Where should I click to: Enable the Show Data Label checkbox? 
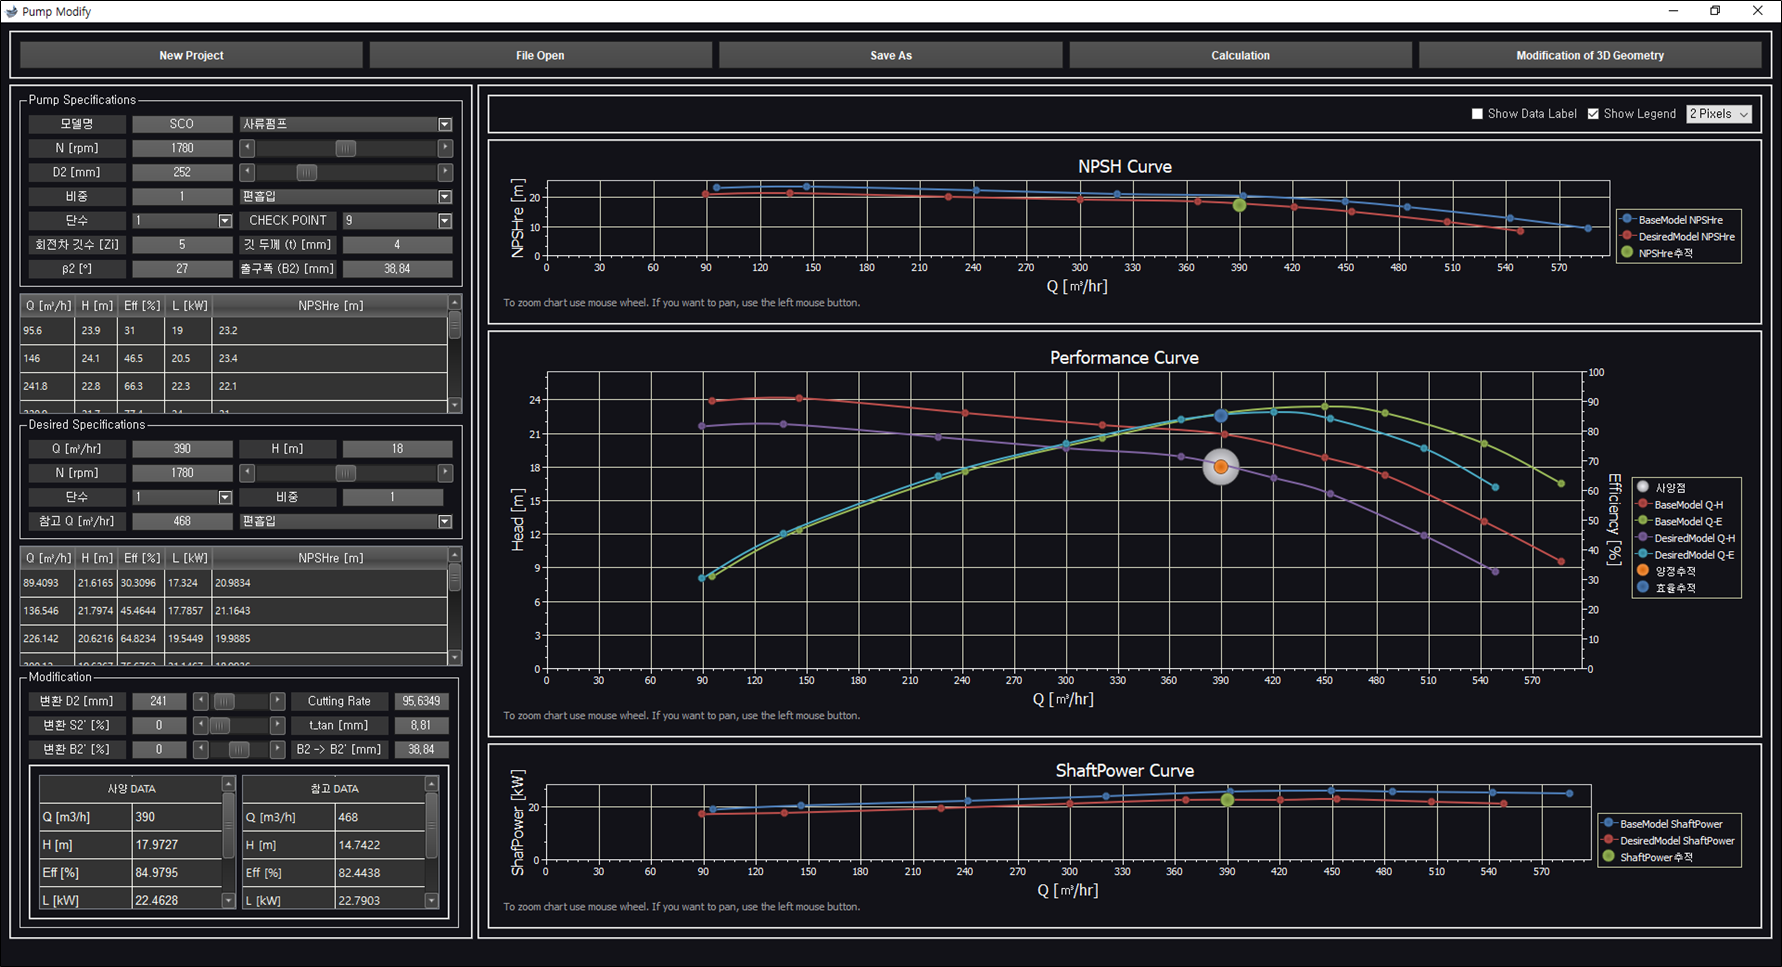(x=1477, y=114)
